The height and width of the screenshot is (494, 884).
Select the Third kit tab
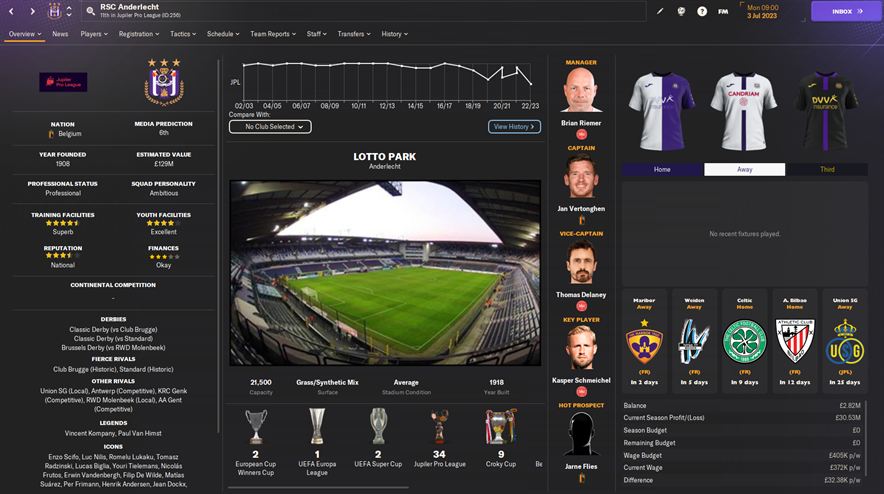coord(827,169)
